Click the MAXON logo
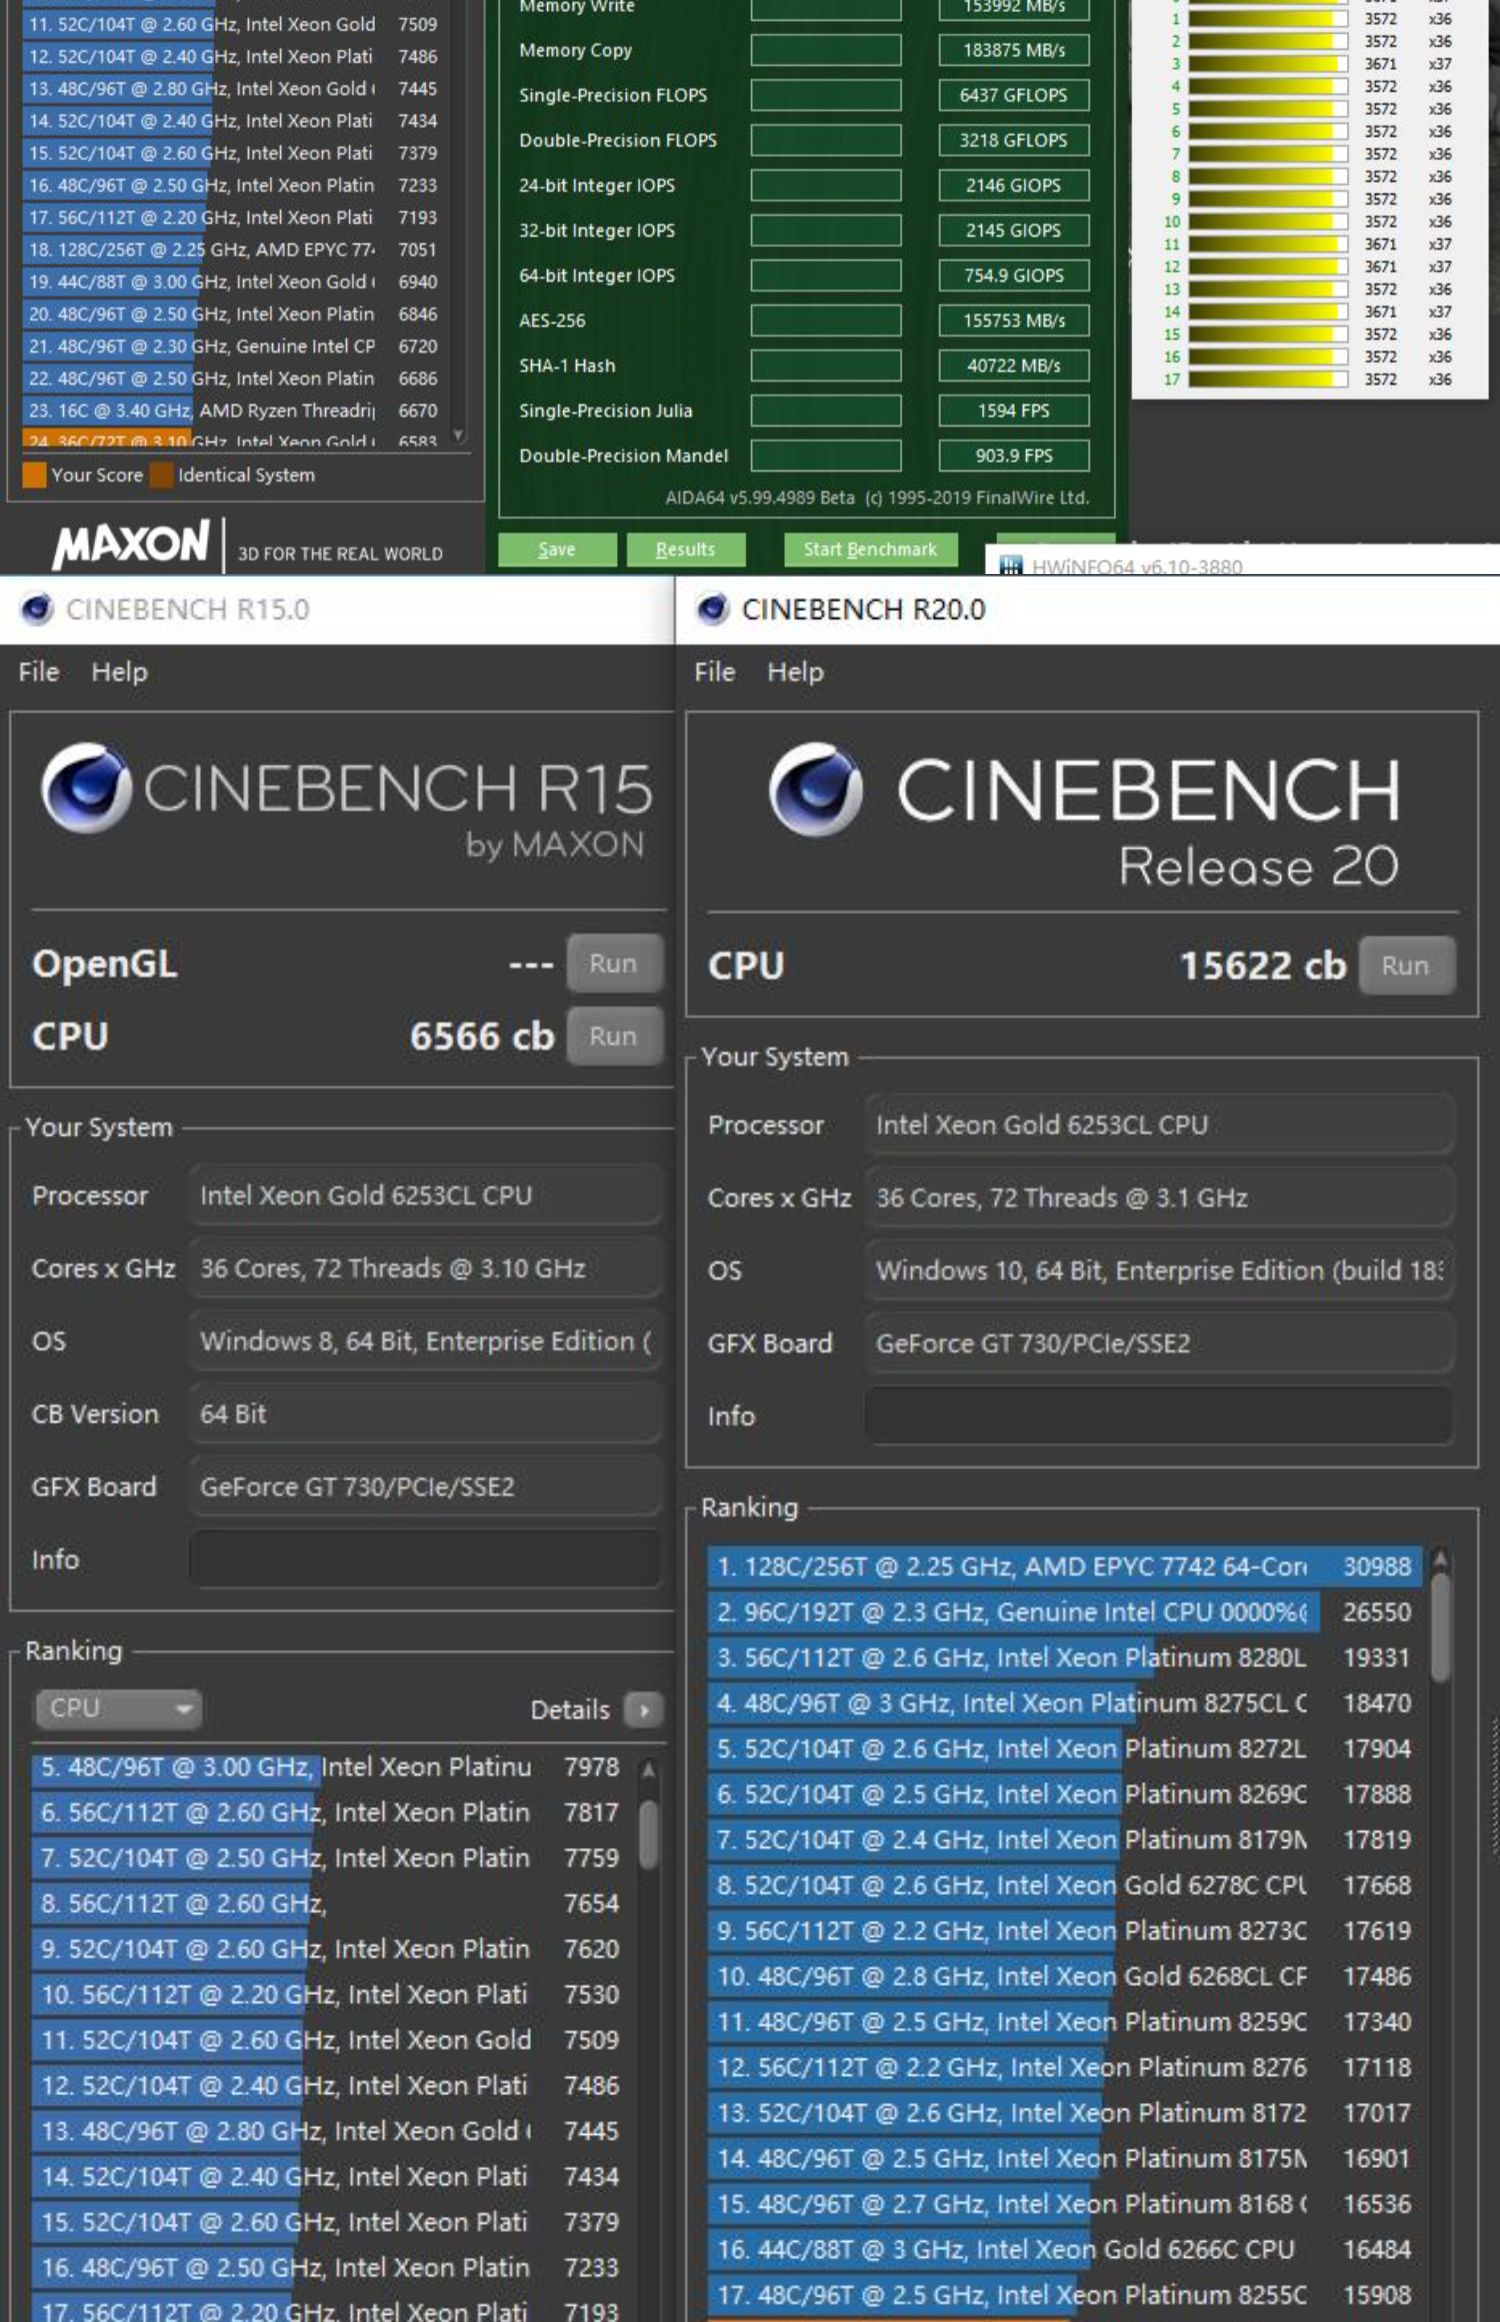Screen dimensions: 1500x2322 [132, 545]
